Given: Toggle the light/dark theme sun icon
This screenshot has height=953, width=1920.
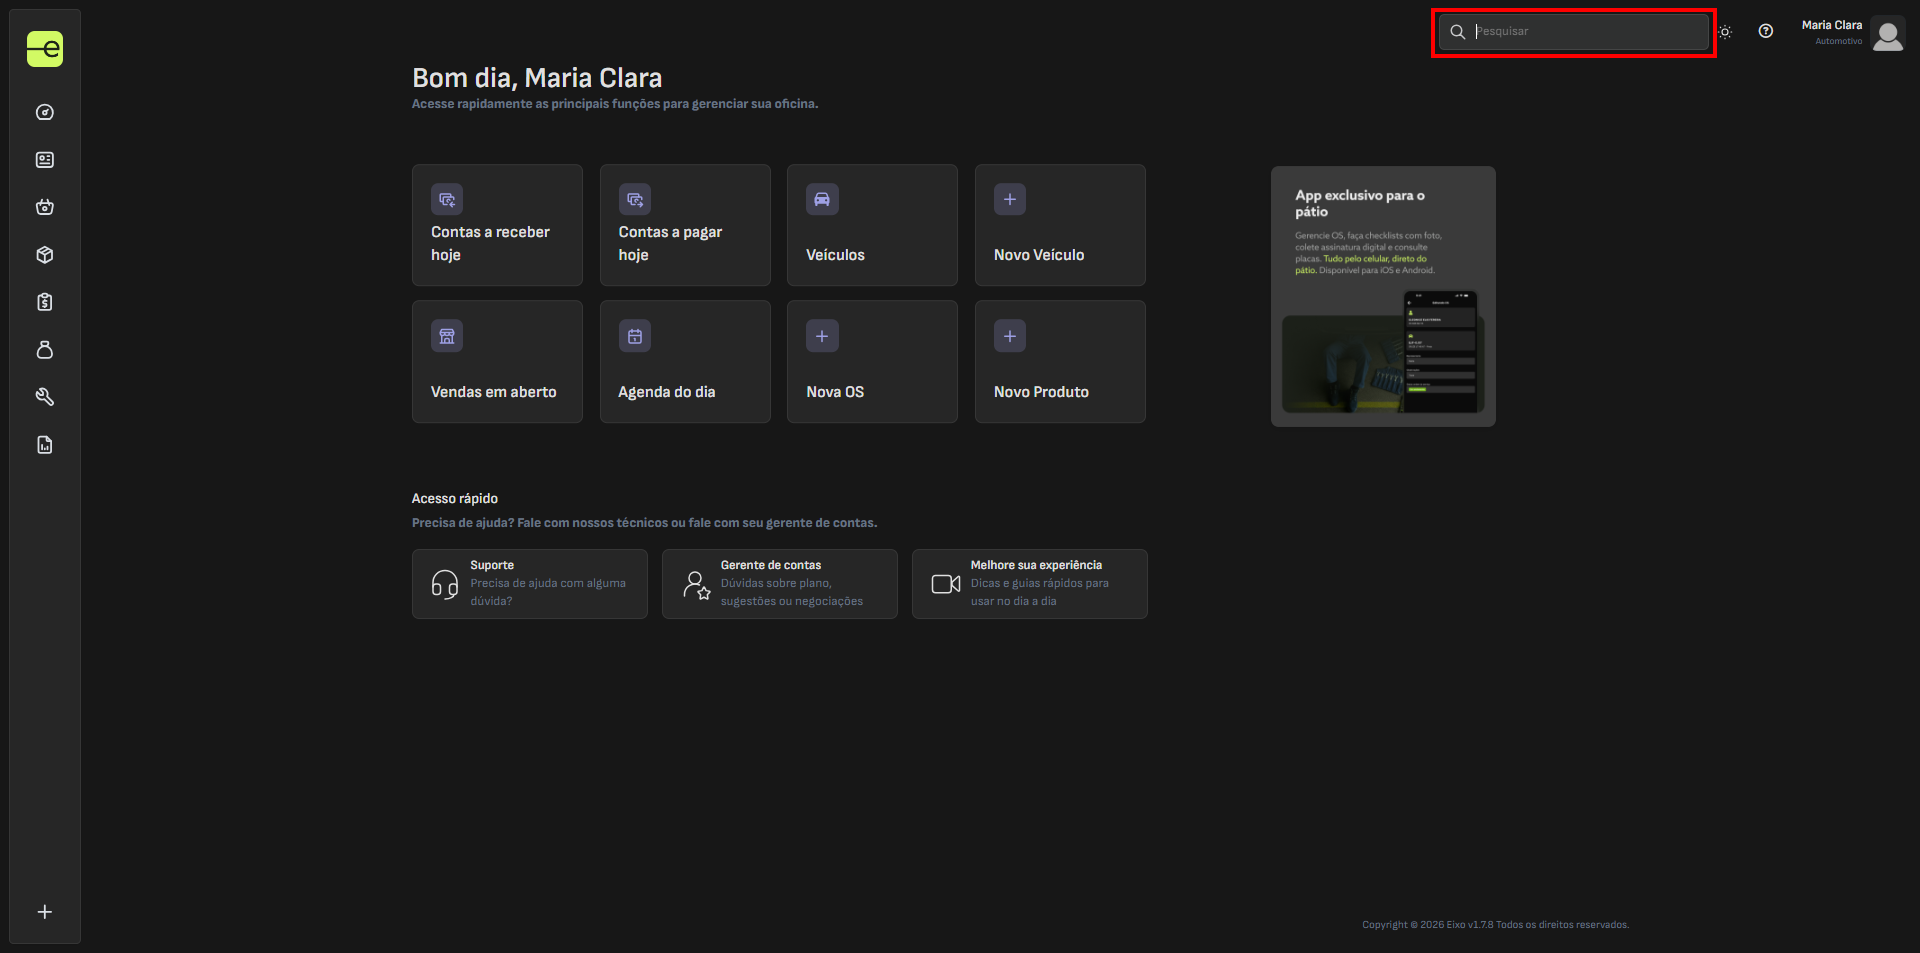Looking at the screenshot, I should 1725,32.
